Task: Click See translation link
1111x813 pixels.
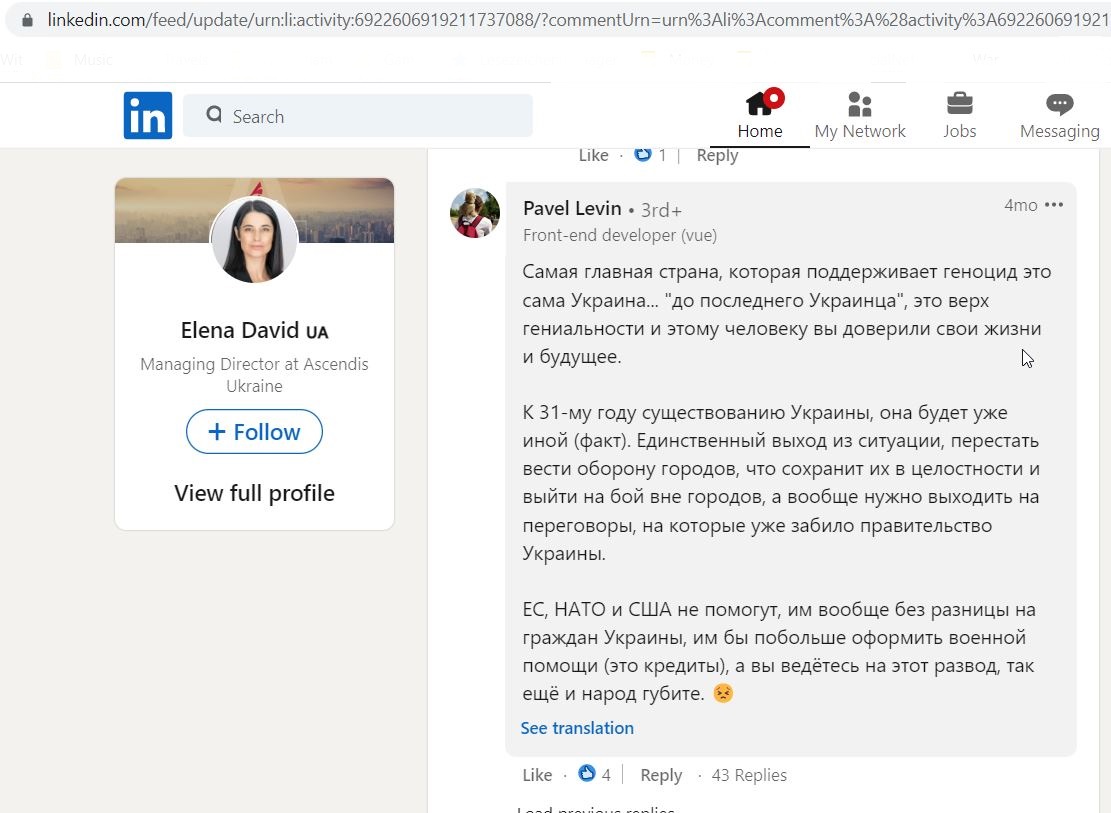Action: coord(577,728)
